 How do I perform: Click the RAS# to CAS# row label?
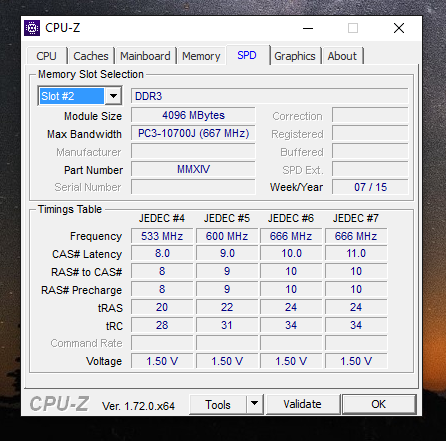pyautogui.click(x=87, y=272)
